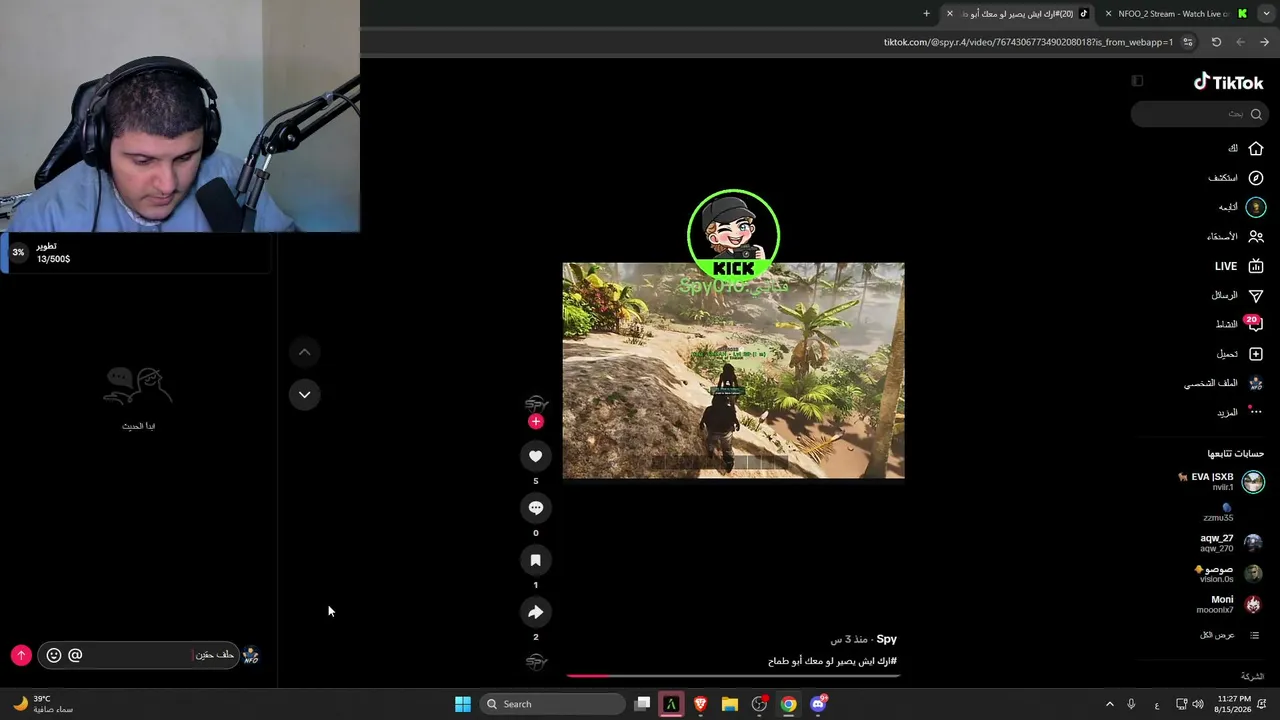Image resolution: width=1280 pixels, height=720 pixels.
Task: Open the followed account EVA |SXB
Action: click(x=1219, y=482)
